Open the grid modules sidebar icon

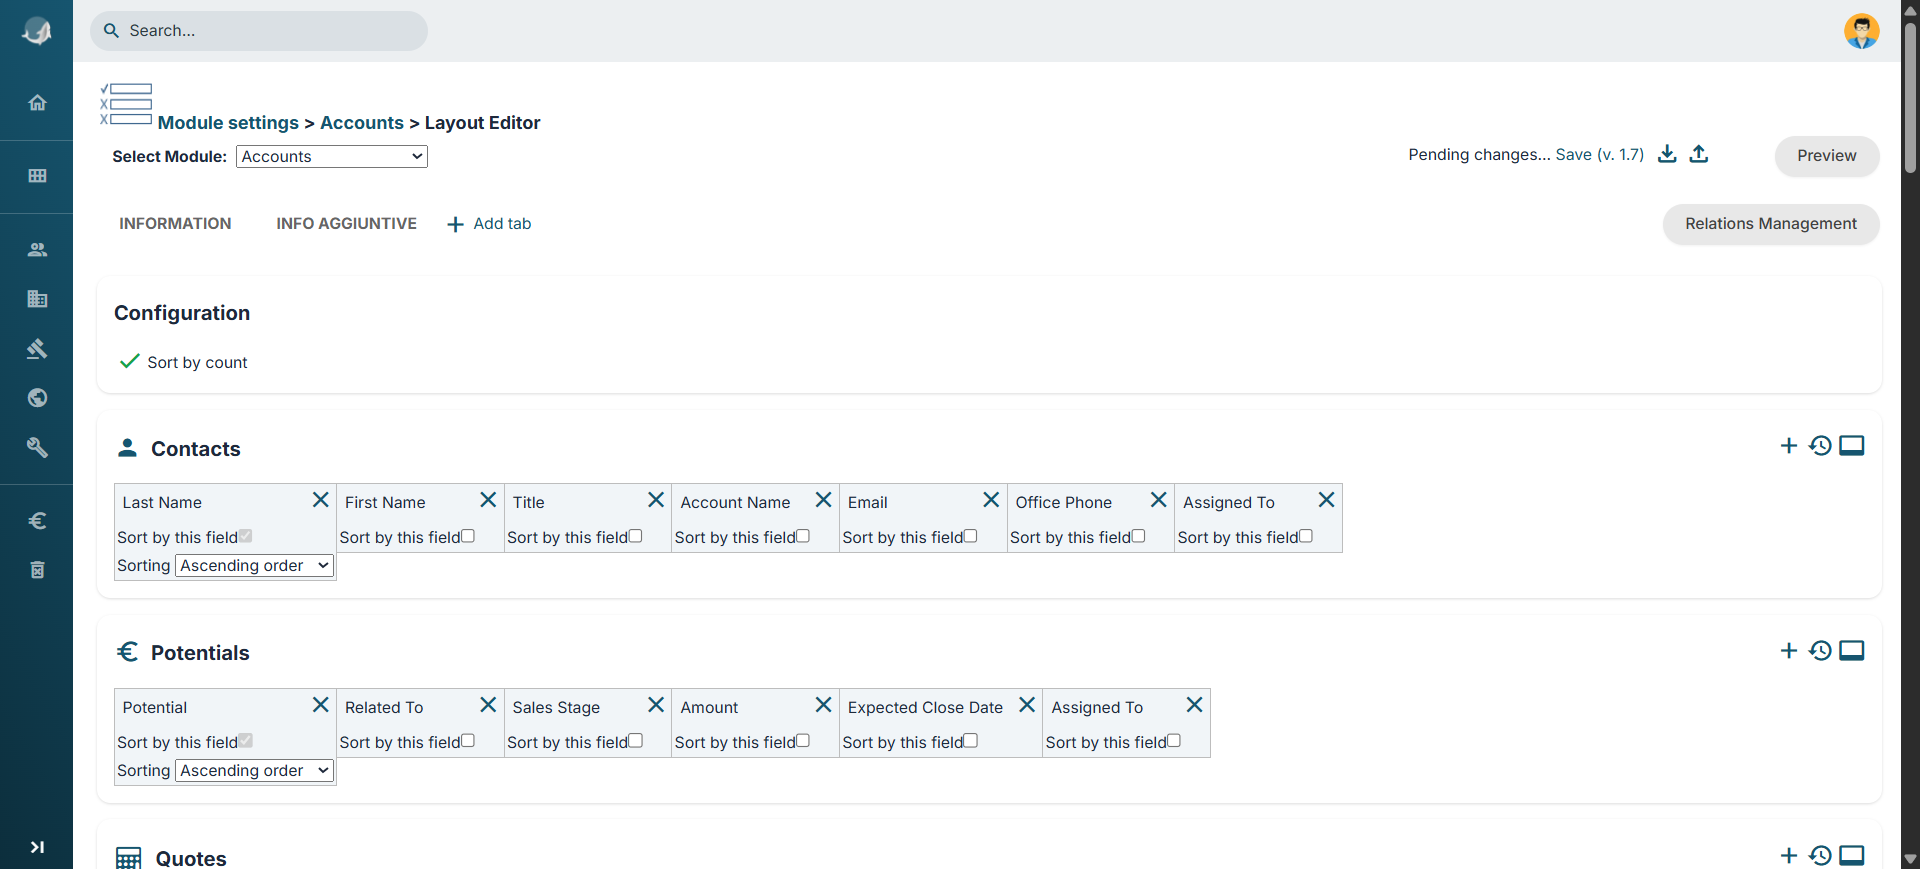coord(37,176)
